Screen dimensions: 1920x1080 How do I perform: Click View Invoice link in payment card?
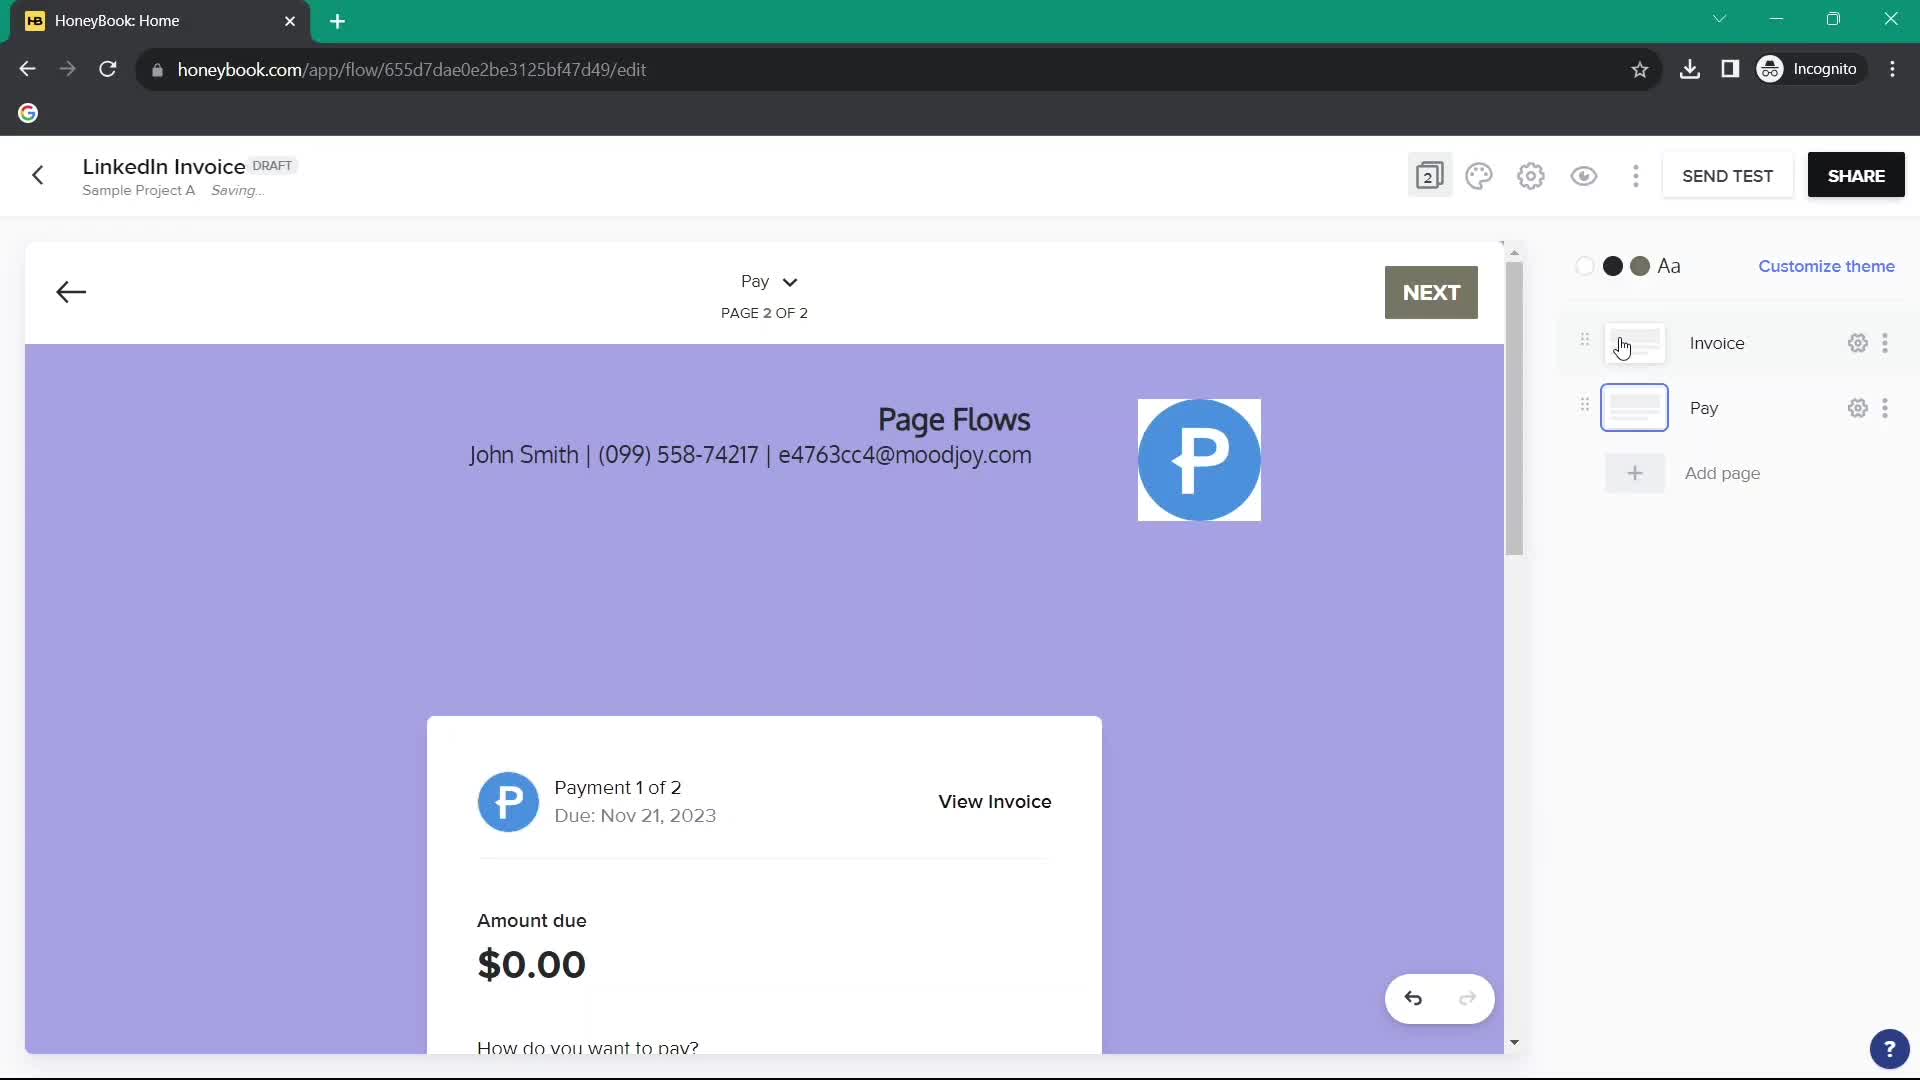[x=994, y=800]
